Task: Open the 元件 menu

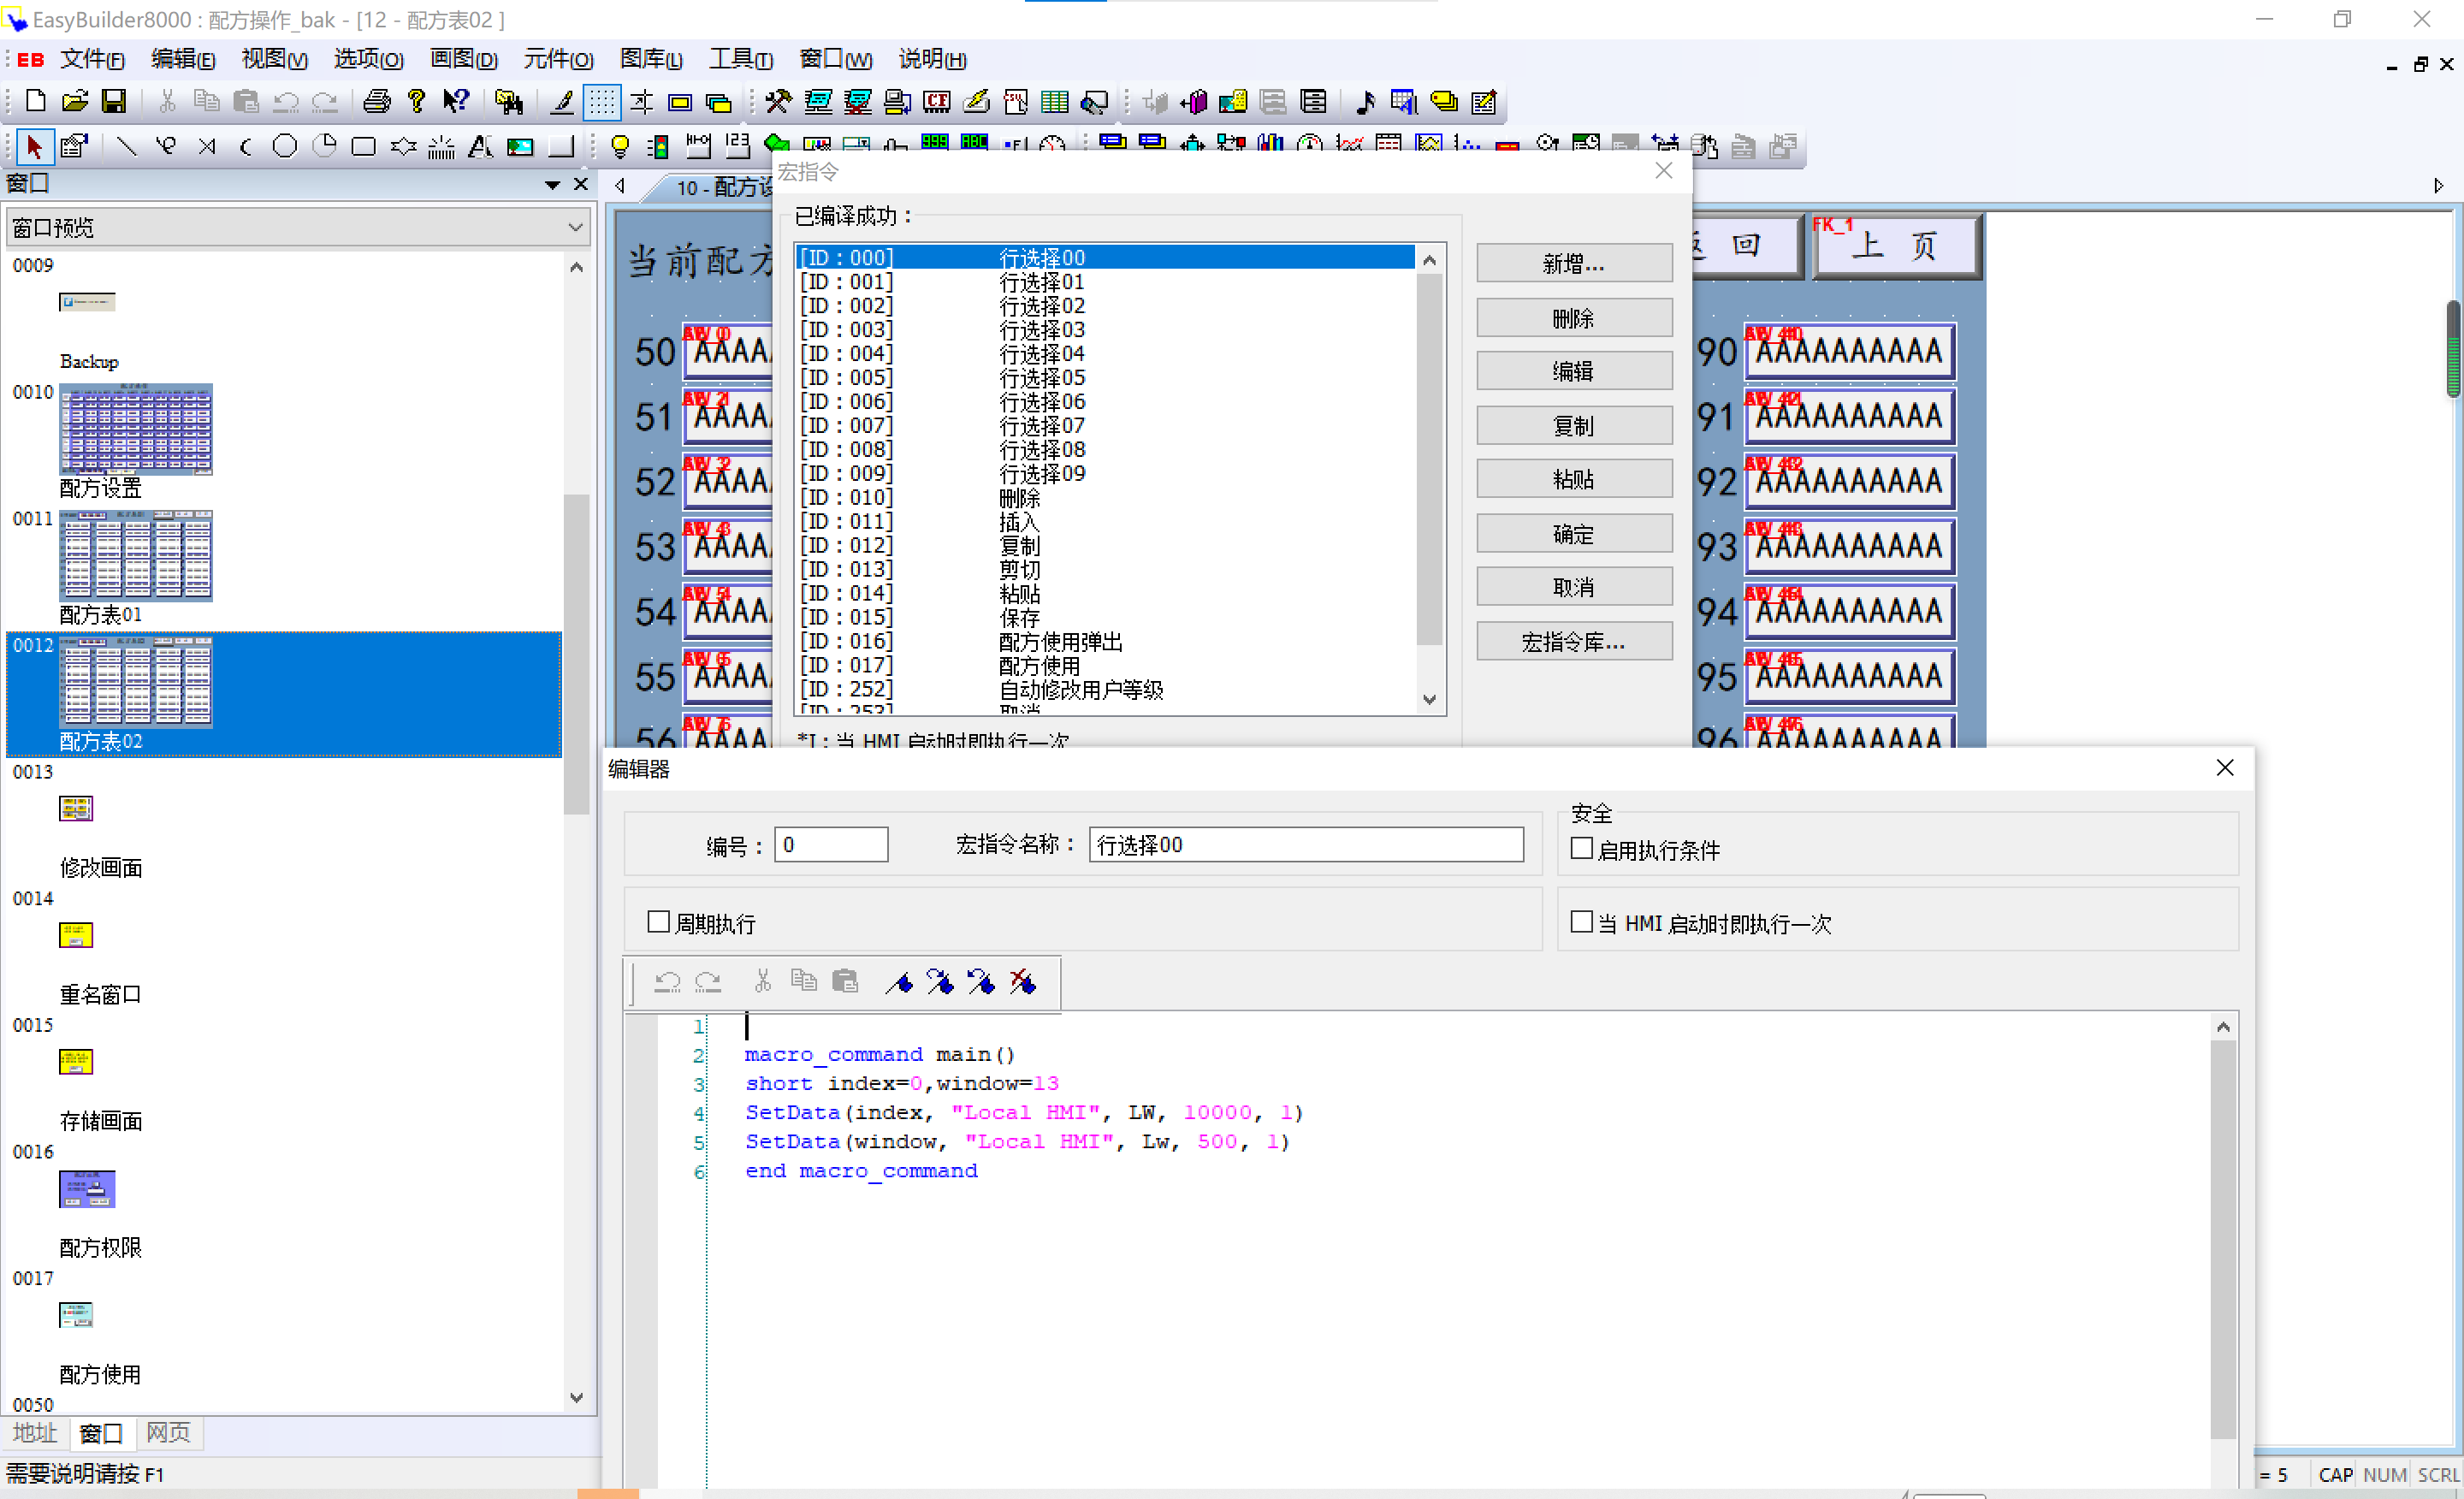Action: (x=558, y=59)
